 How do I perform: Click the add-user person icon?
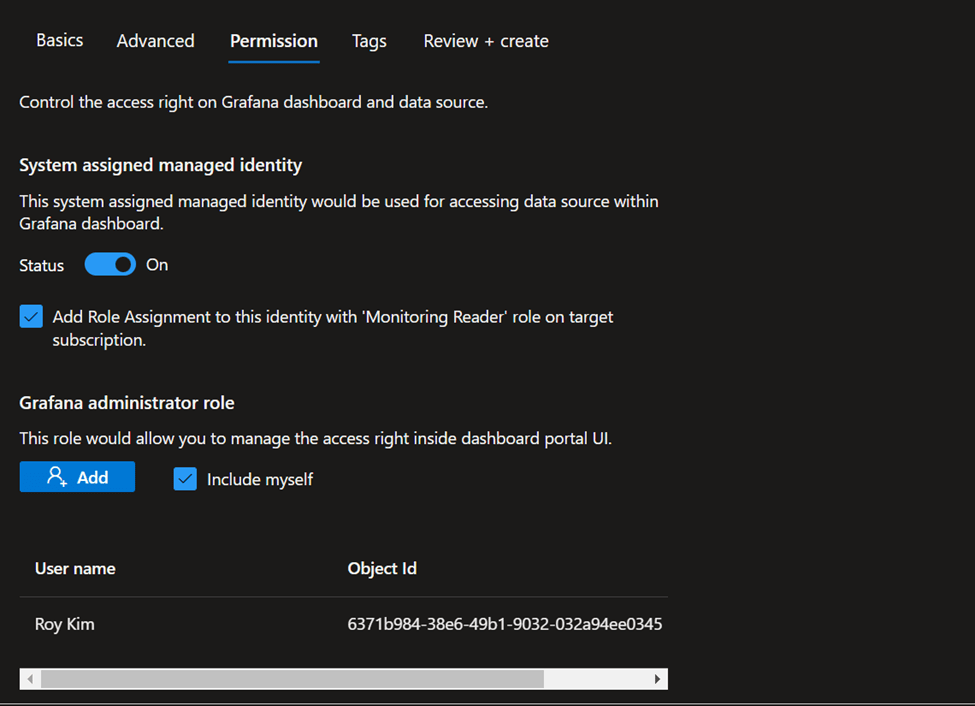pos(57,477)
